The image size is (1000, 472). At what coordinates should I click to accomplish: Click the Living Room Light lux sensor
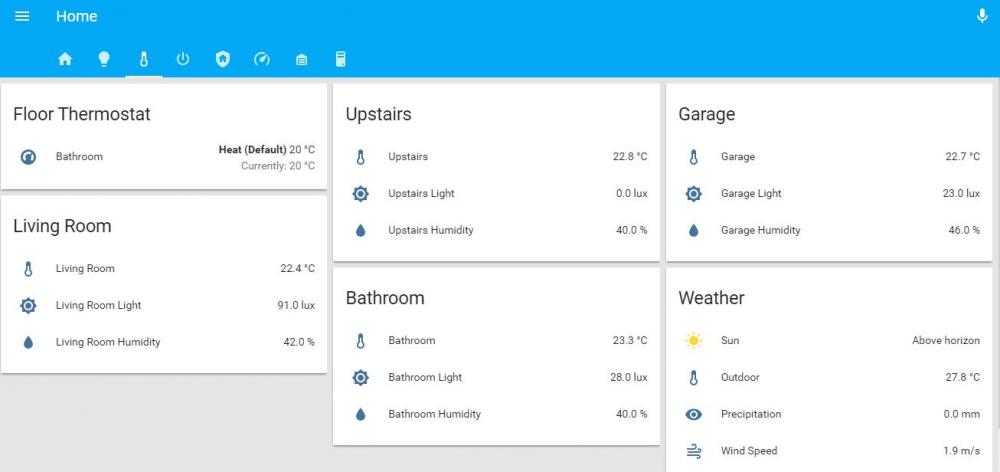(98, 305)
